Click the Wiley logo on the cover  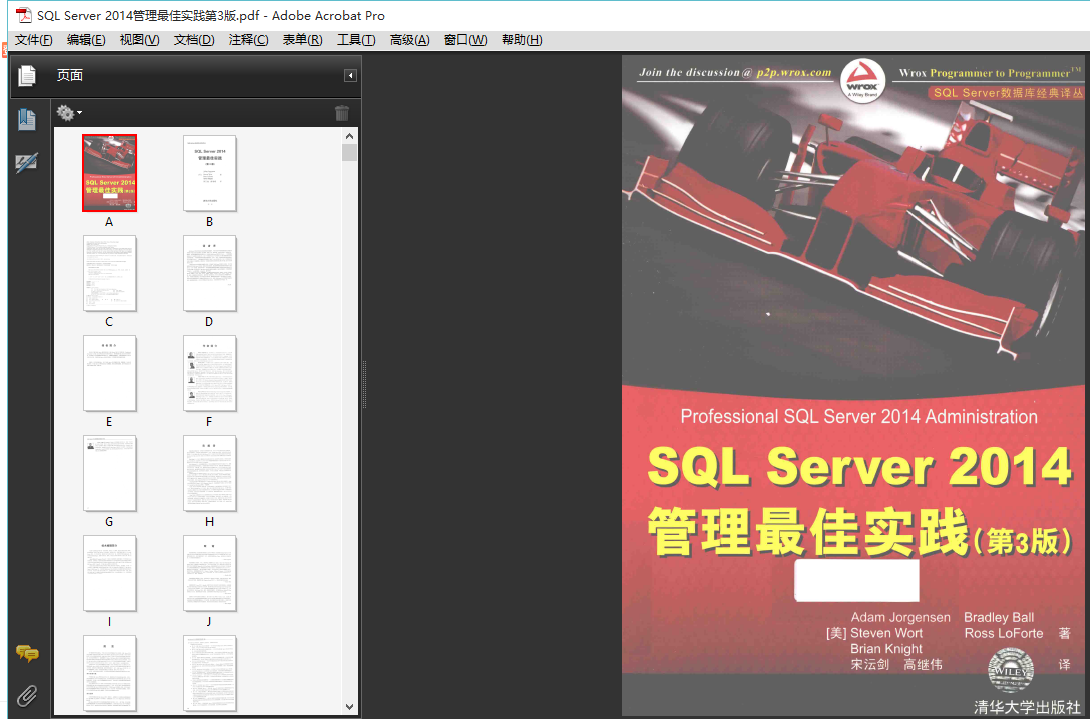[1011, 670]
